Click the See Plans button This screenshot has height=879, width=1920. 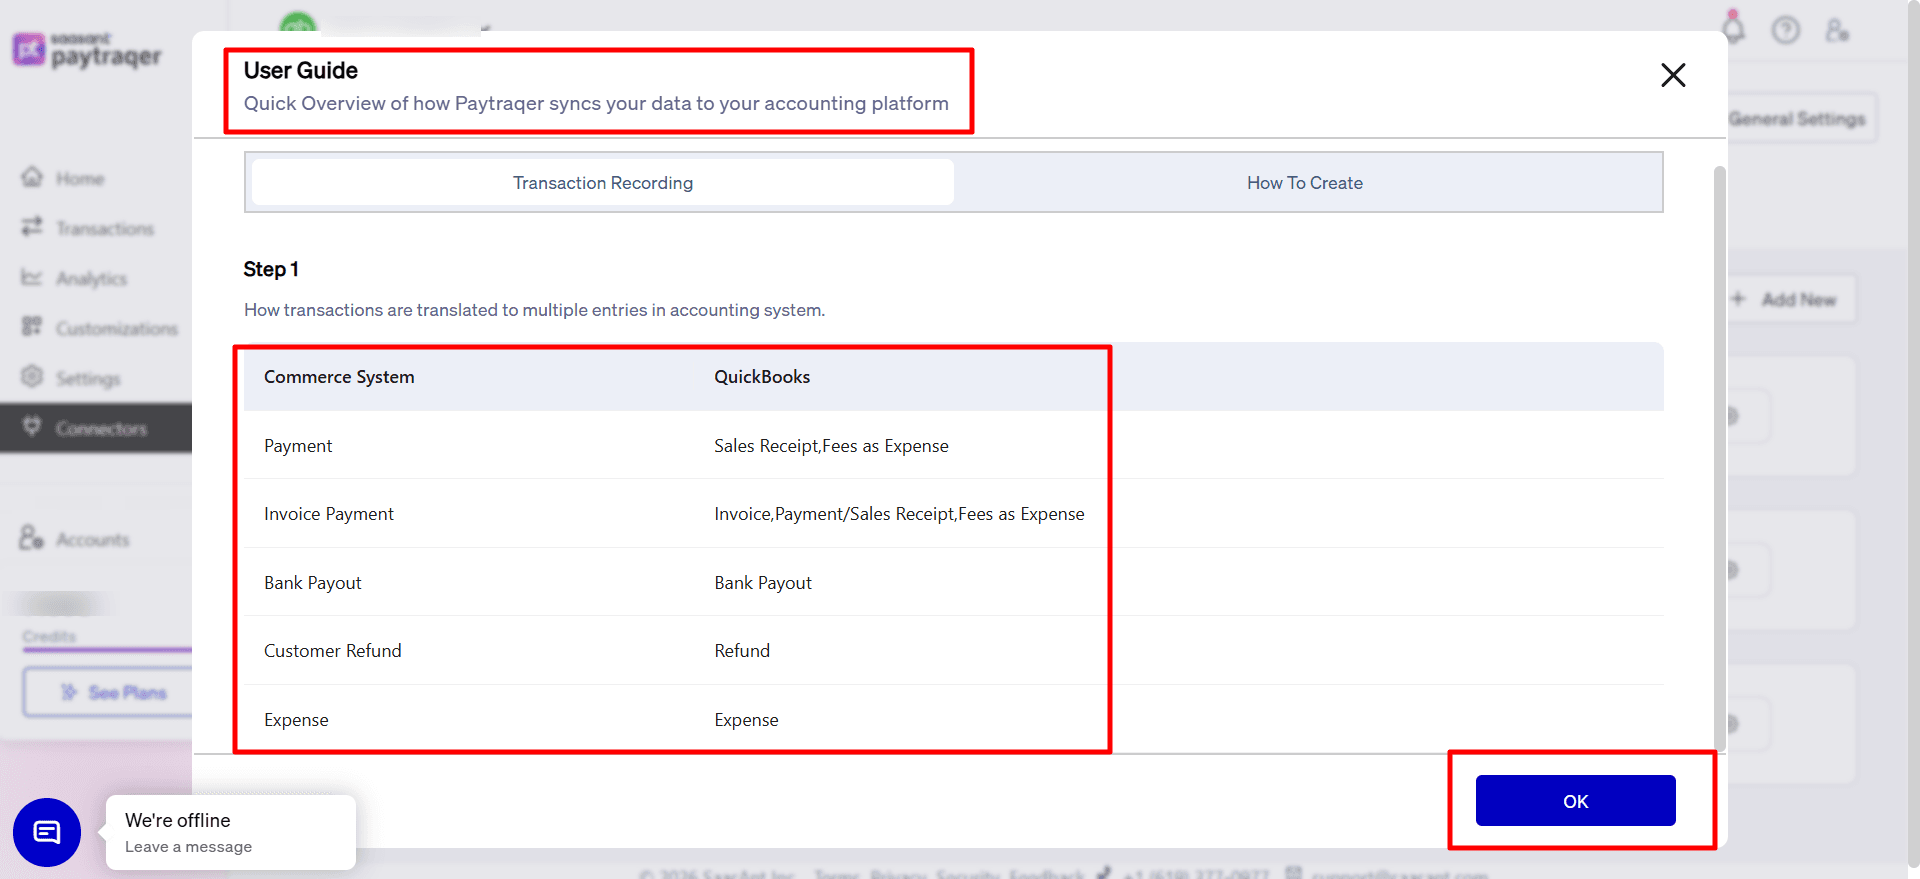pyautogui.click(x=108, y=692)
